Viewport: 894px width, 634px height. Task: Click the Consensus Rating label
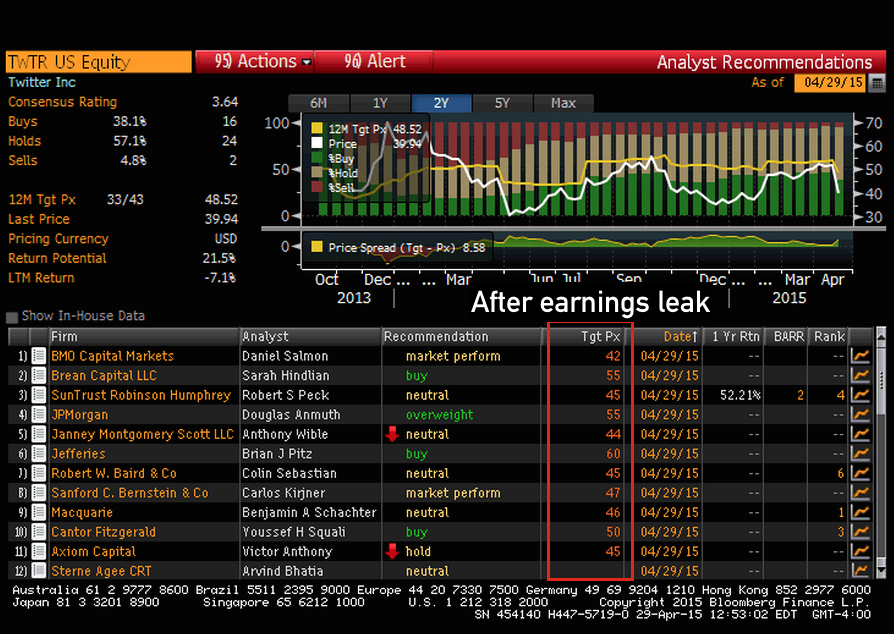point(63,102)
